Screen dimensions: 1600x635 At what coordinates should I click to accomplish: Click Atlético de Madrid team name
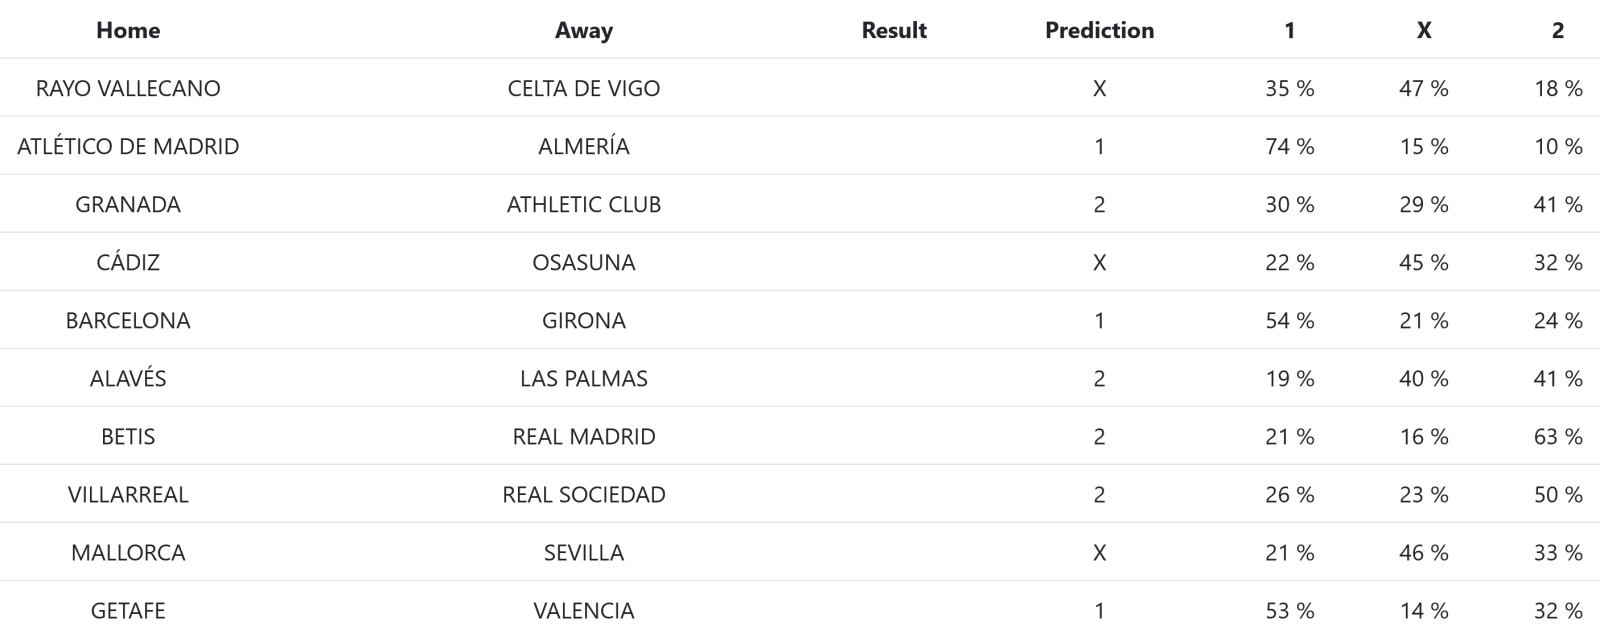tap(128, 146)
